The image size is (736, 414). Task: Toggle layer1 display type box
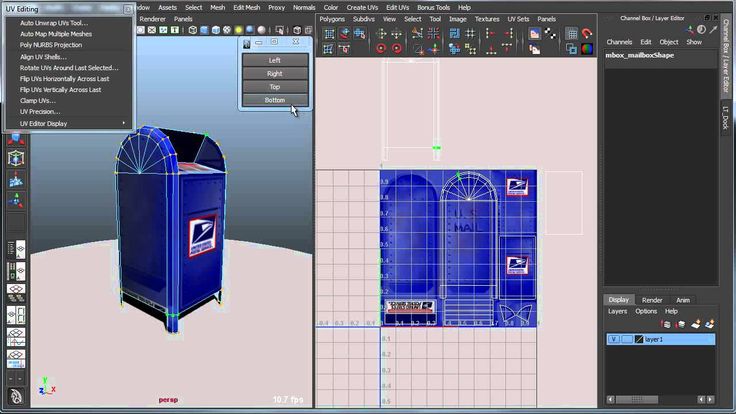pos(627,339)
